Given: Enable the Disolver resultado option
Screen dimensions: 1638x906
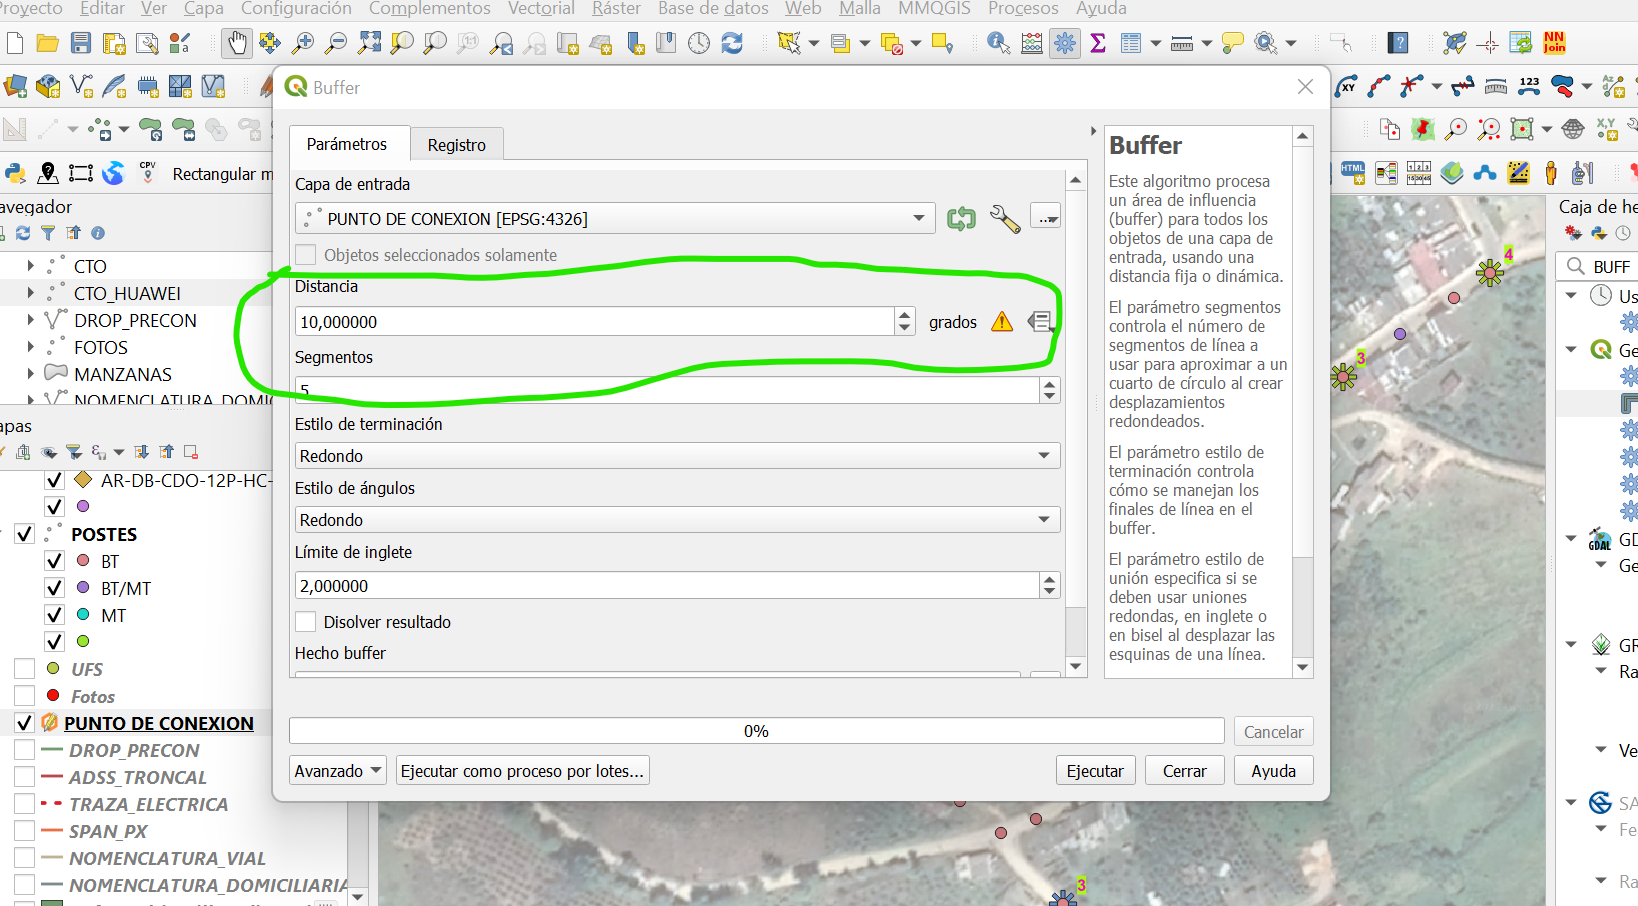Looking at the screenshot, I should point(305,621).
